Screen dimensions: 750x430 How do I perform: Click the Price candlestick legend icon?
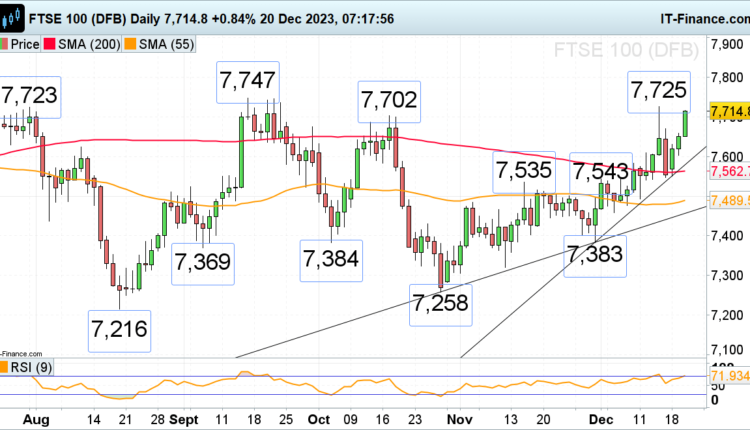tap(4, 44)
